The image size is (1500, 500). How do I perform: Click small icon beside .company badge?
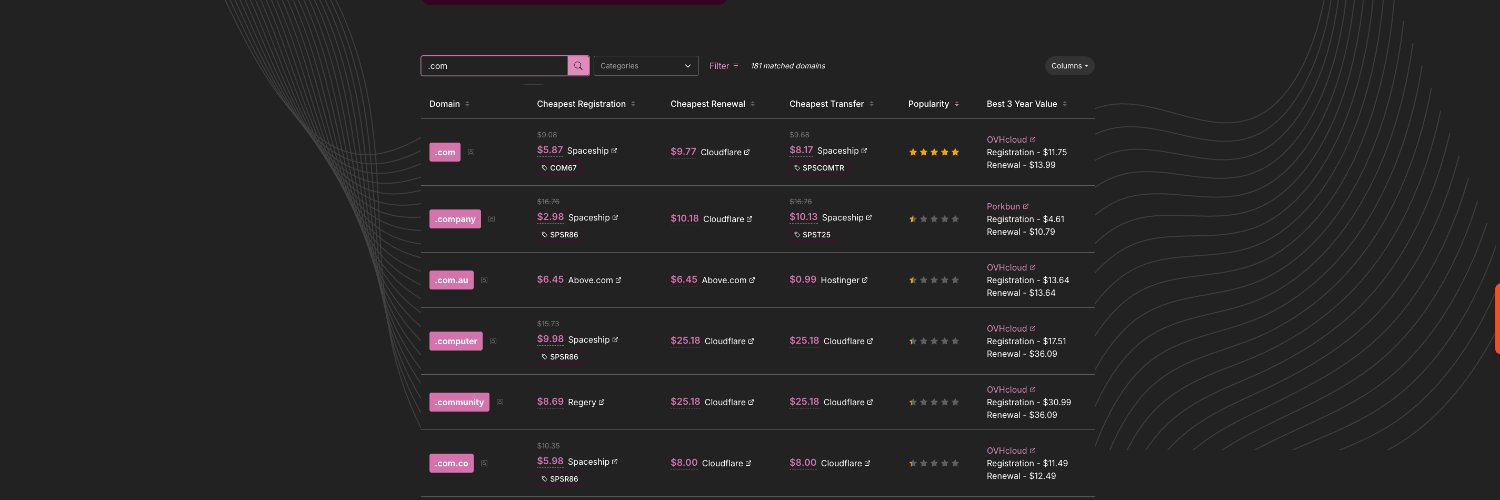491,219
